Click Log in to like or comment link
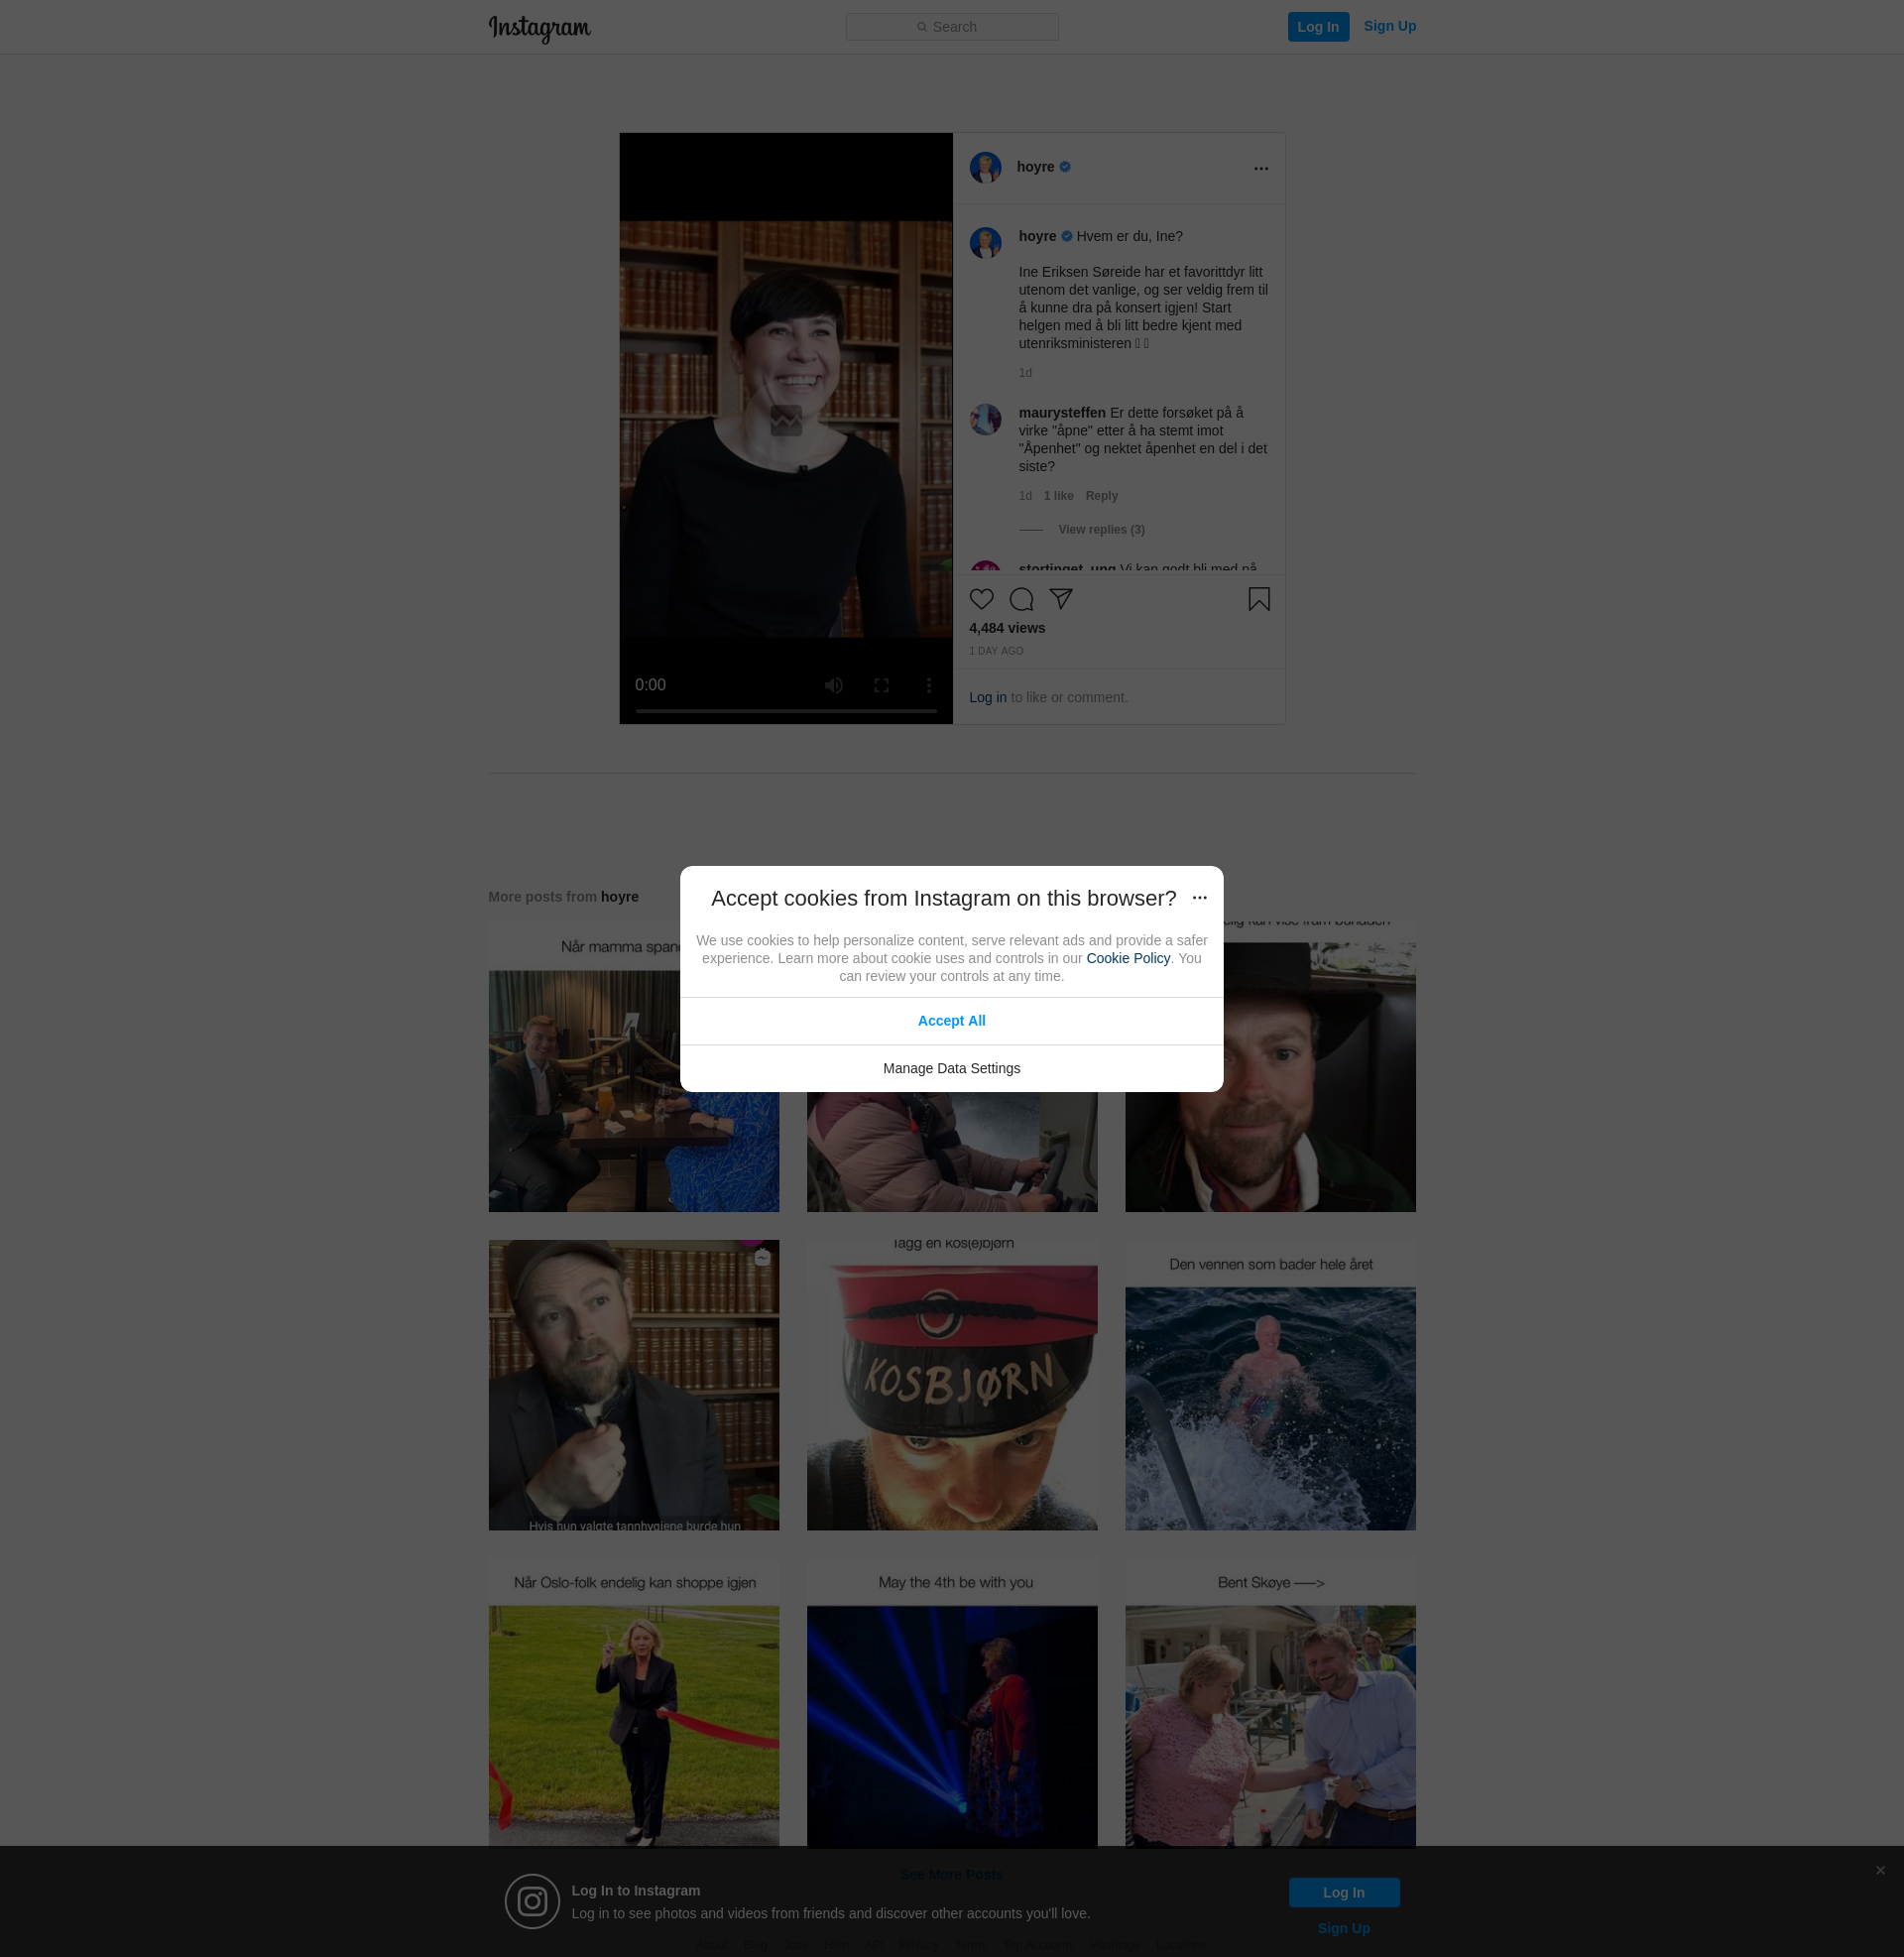 987,697
